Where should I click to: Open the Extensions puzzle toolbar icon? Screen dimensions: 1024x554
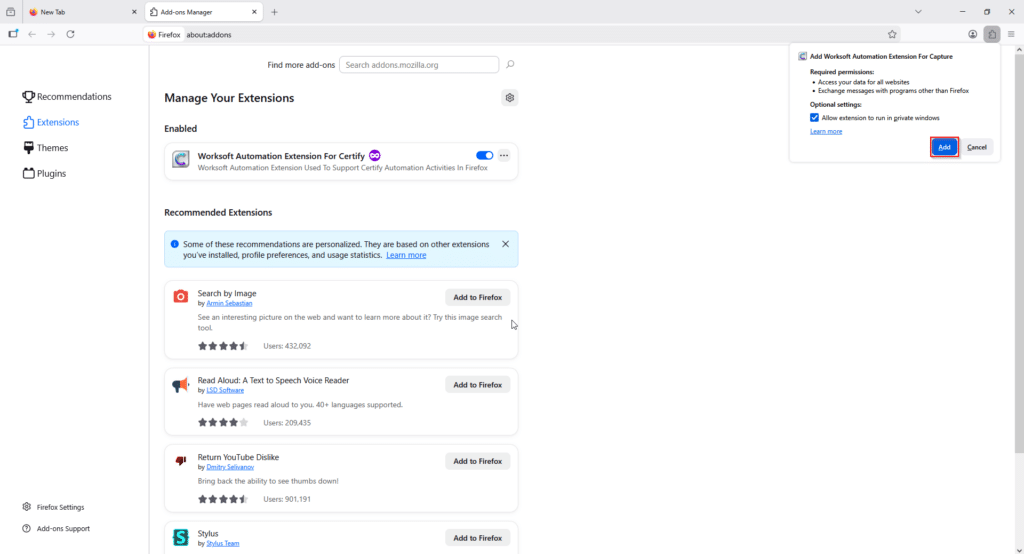click(x=992, y=34)
